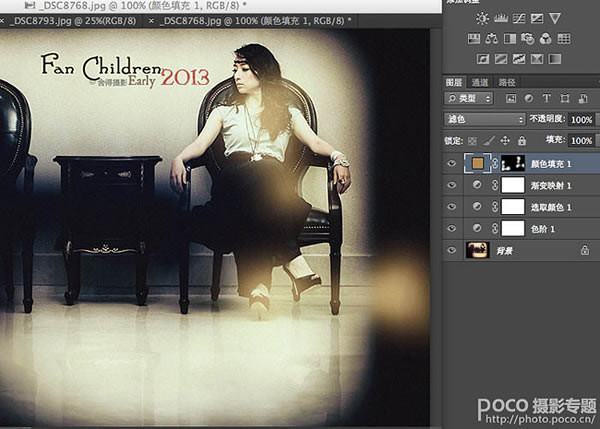This screenshot has height=429, width=600.
Task: Toggle visibility of the 背景 layer
Action: click(452, 250)
